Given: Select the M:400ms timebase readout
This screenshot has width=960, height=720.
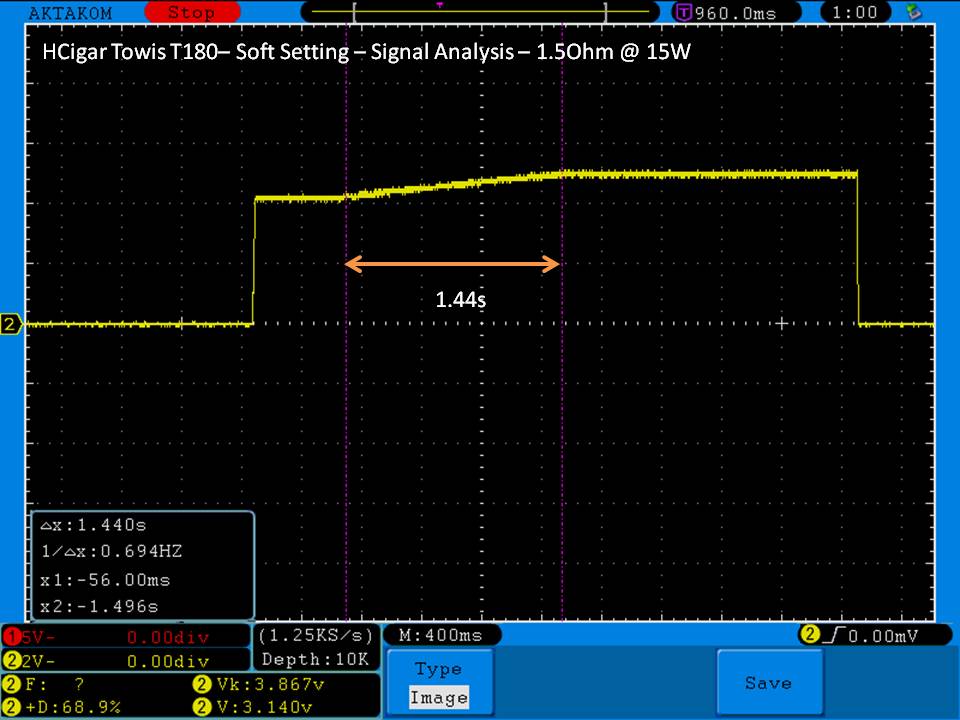Looking at the screenshot, I should (x=441, y=636).
